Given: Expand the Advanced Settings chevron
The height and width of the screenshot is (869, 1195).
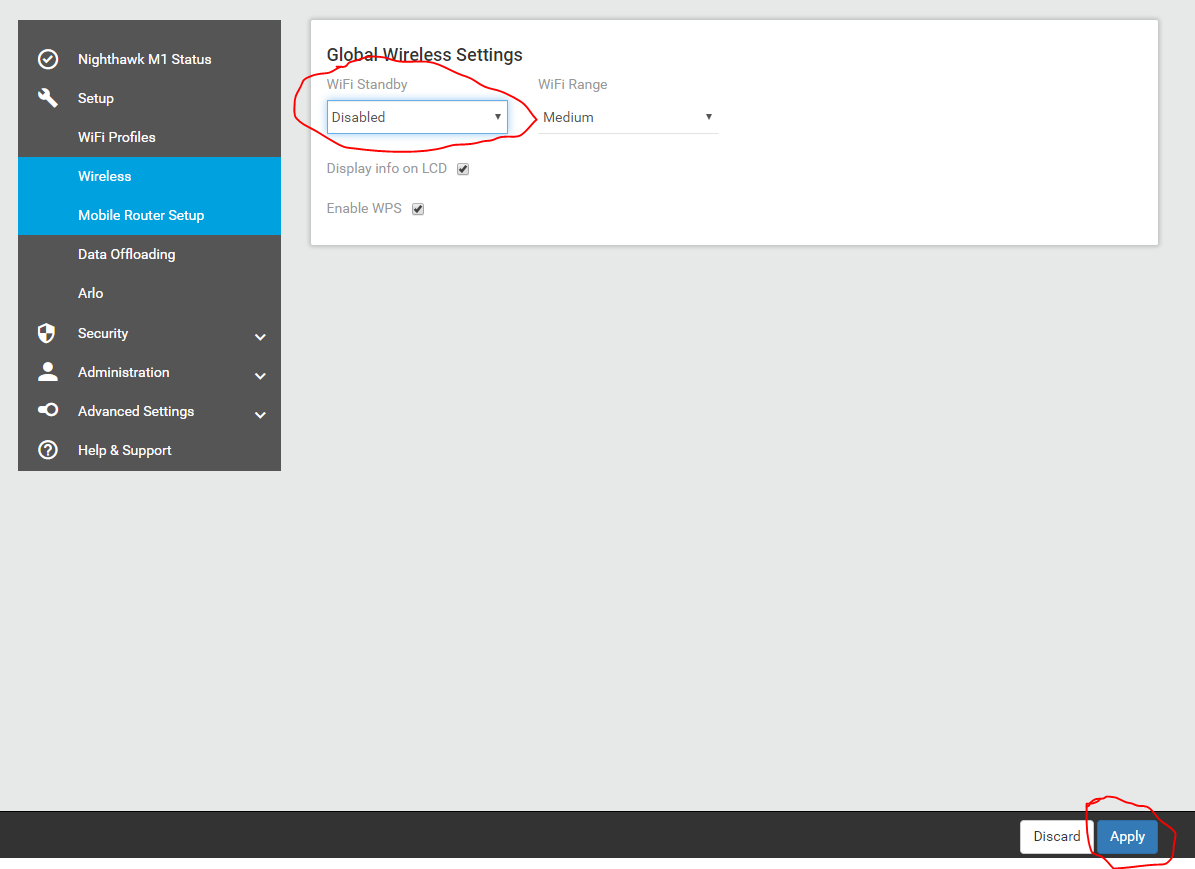Looking at the screenshot, I should pyautogui.click(x=260, y=415).
